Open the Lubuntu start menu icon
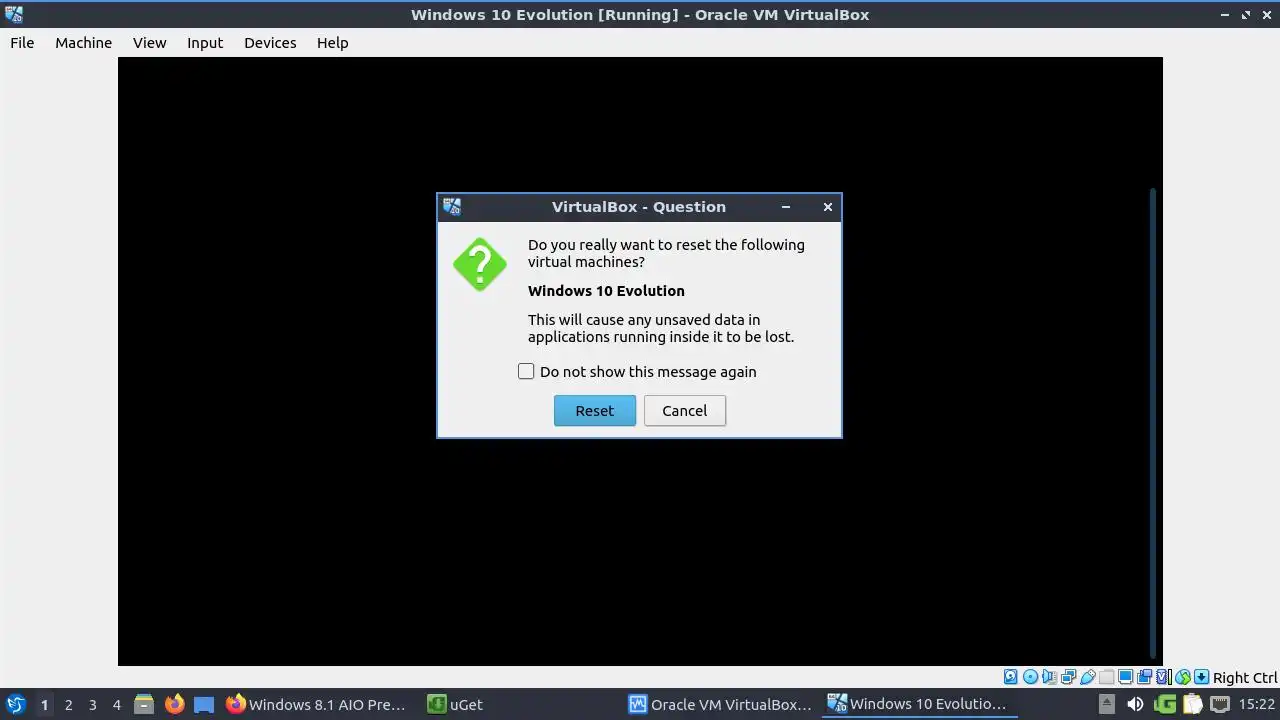1280x720 pixels. 15,704
